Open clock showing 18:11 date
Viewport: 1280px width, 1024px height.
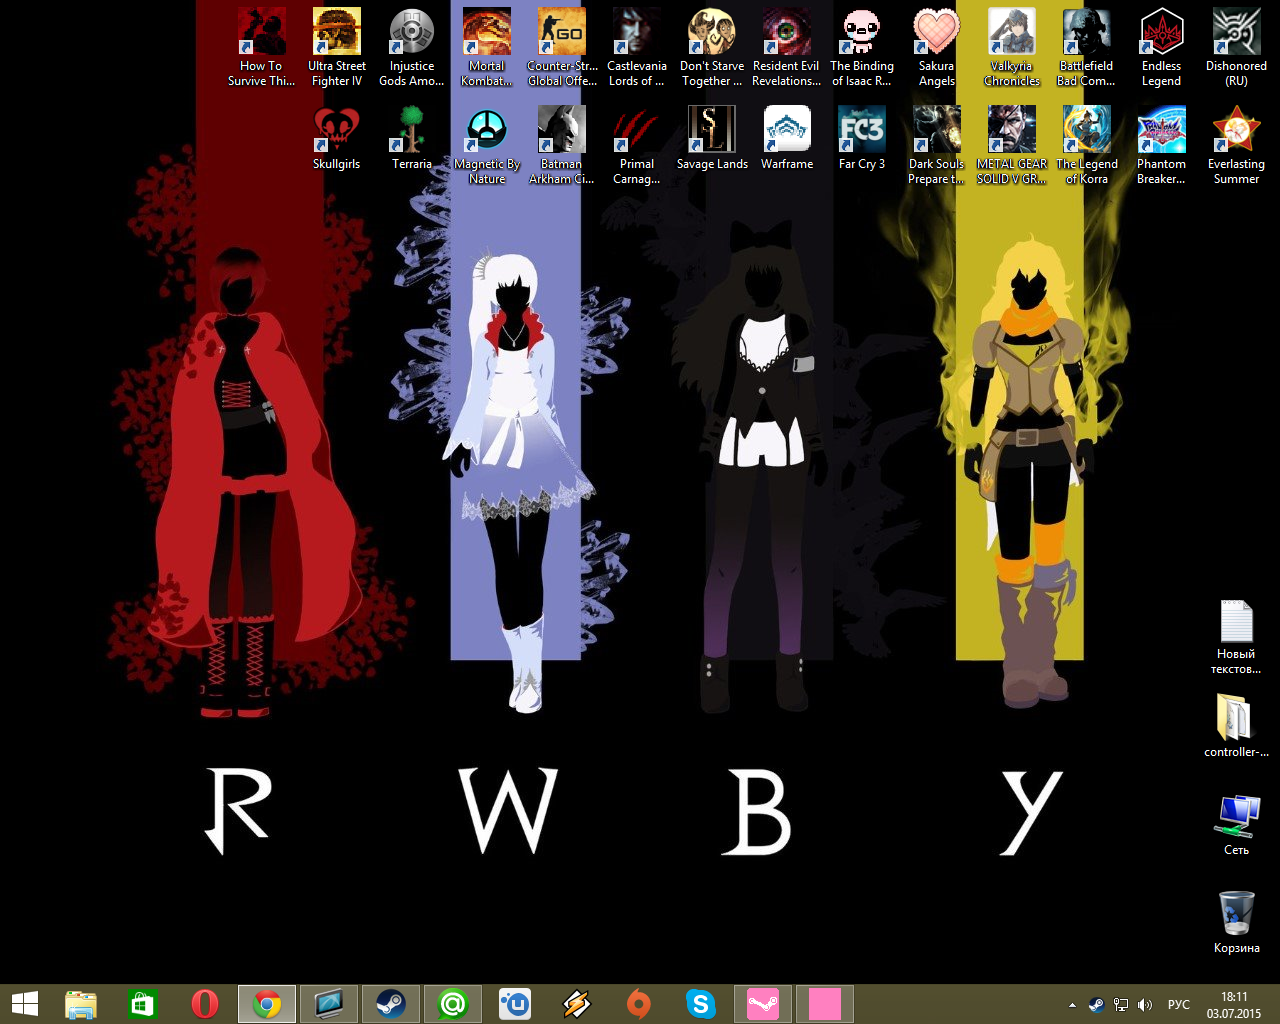coord(1234,1005)
